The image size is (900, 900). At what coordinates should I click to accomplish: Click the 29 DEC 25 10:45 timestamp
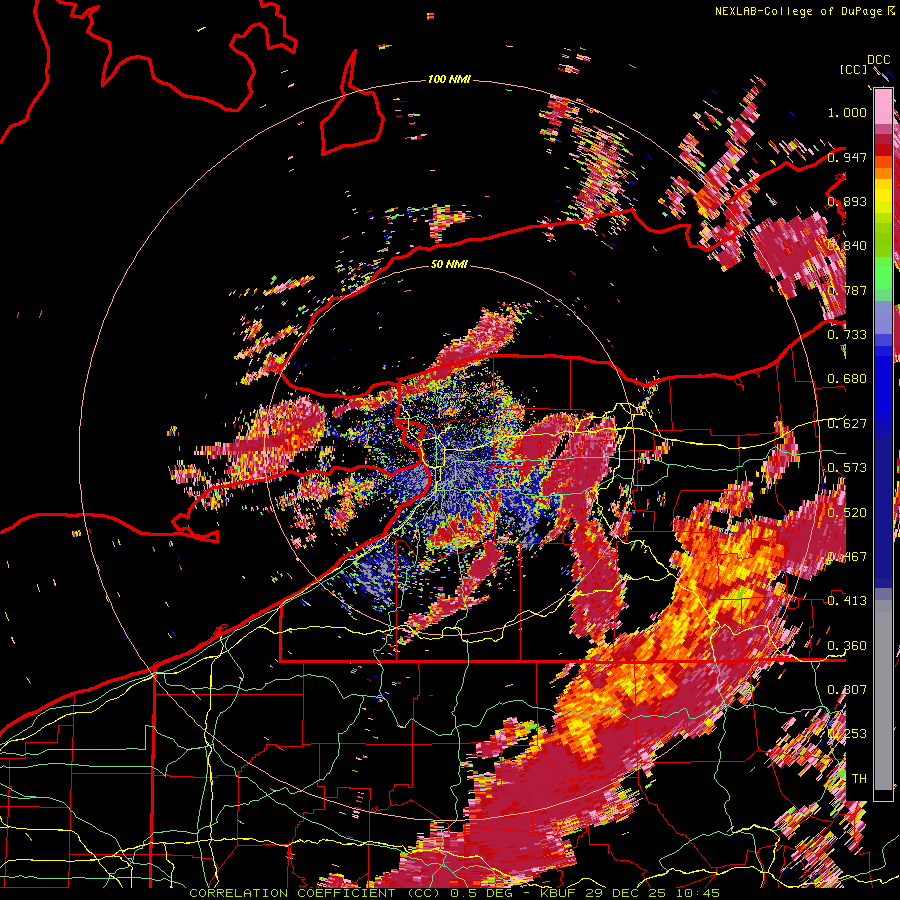click(651, 893)
